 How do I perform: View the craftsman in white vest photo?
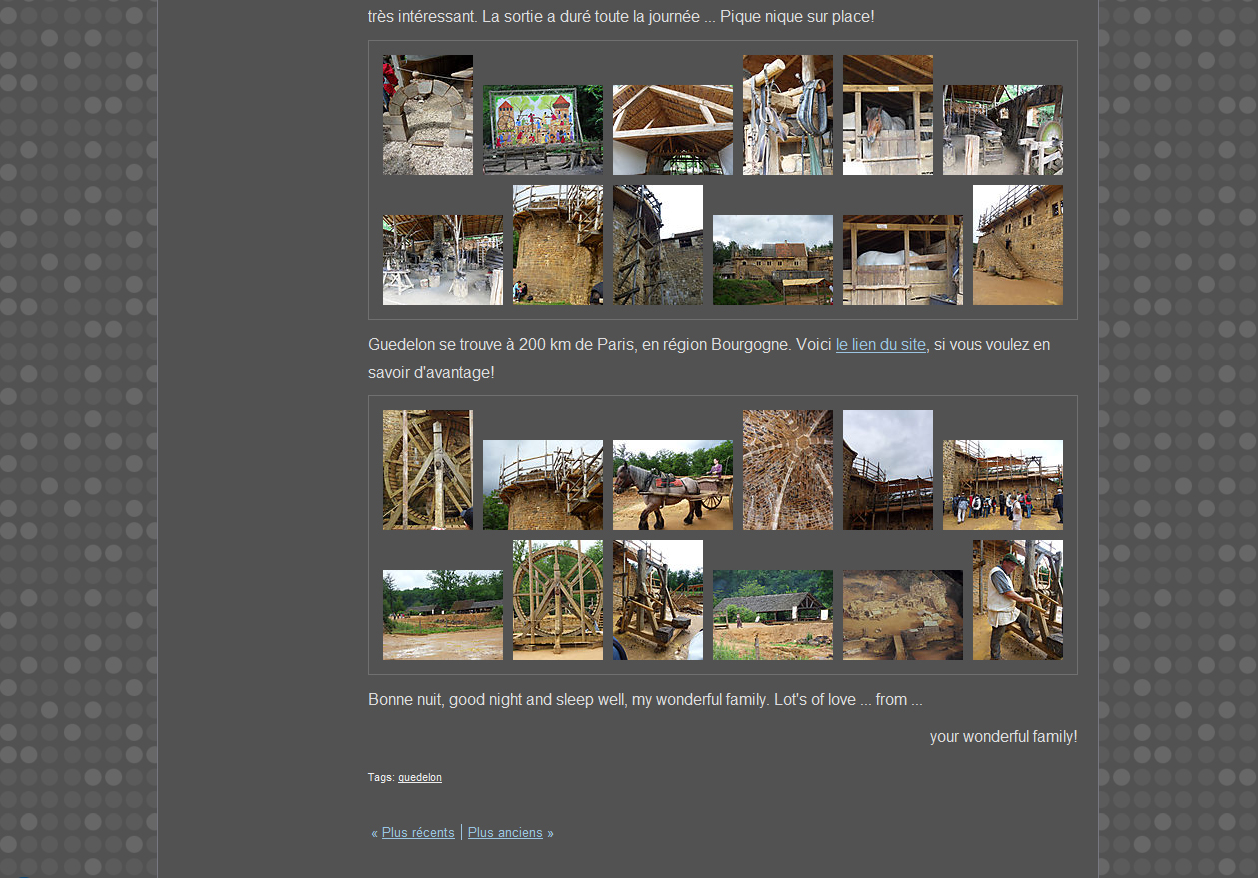tap(1018, 600)
